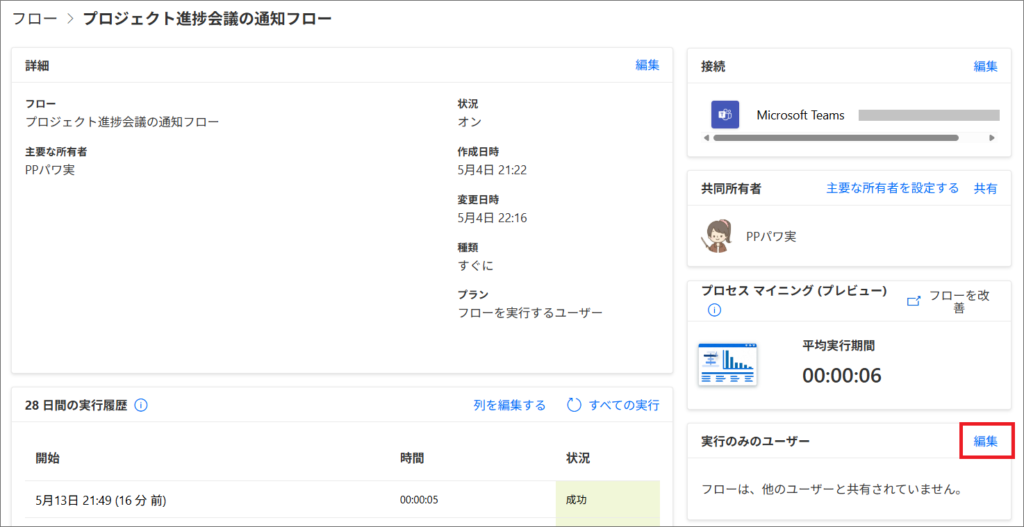
Task: Click 編集 in the 詳細 panel header
Action: (647, 65)
